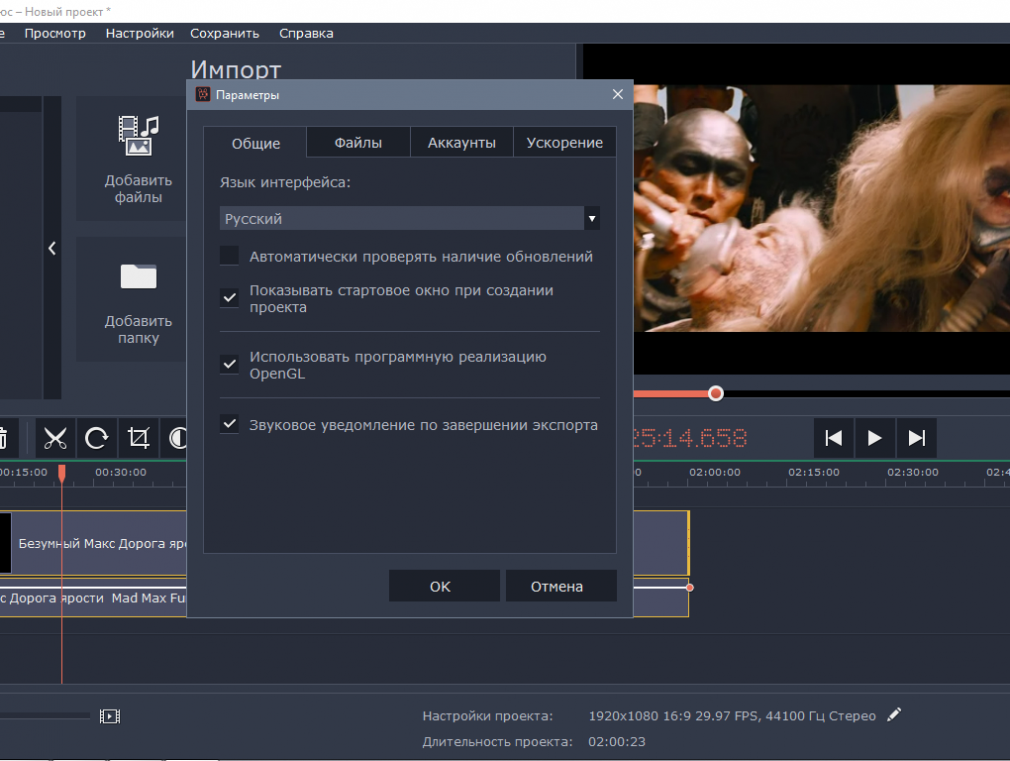Click the Отмена button
The width and height of the screenshot is (1010, 761).
561,586
